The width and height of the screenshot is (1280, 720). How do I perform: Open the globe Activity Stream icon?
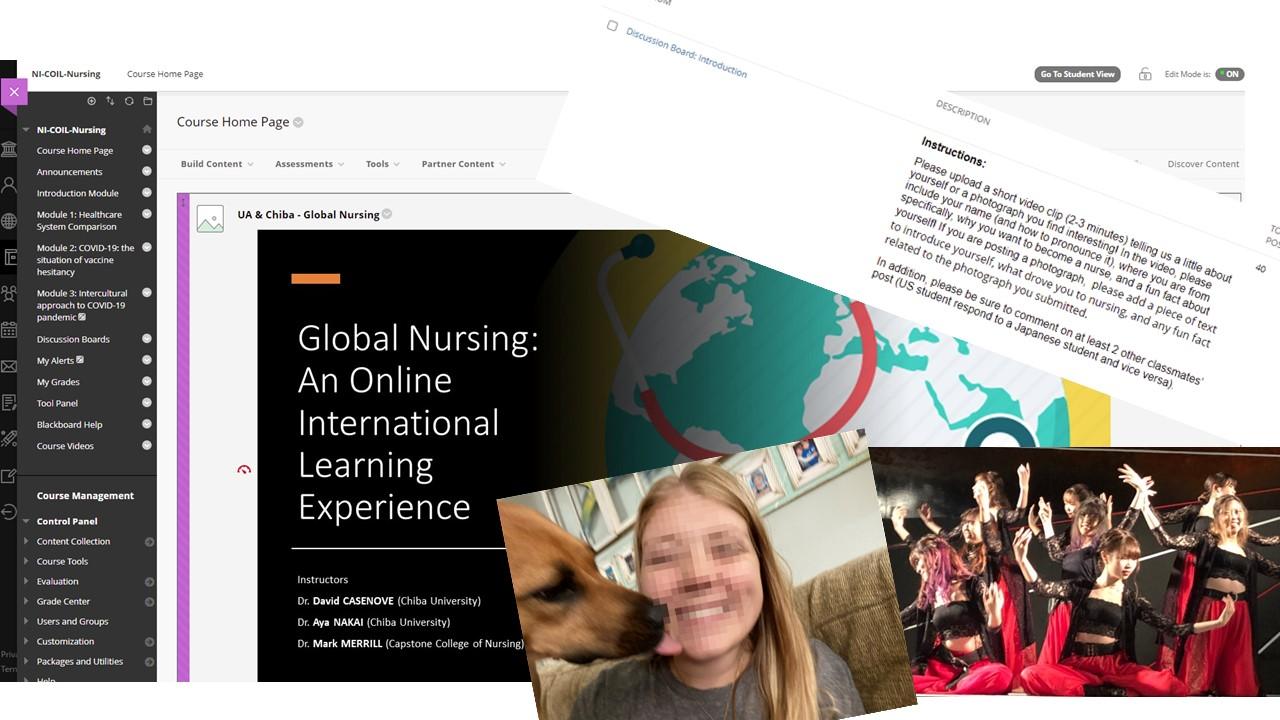[x=9, y=221]
